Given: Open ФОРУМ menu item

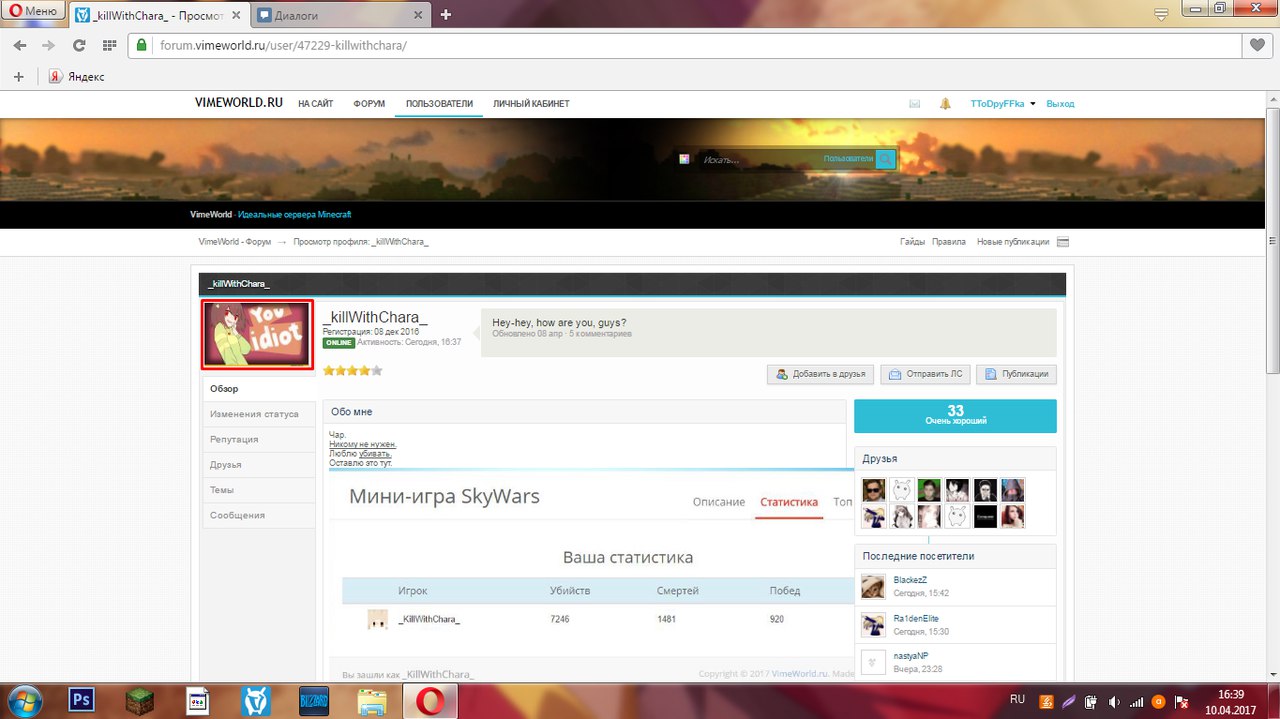Looking at the screenshot, I should tap(369, 104).
